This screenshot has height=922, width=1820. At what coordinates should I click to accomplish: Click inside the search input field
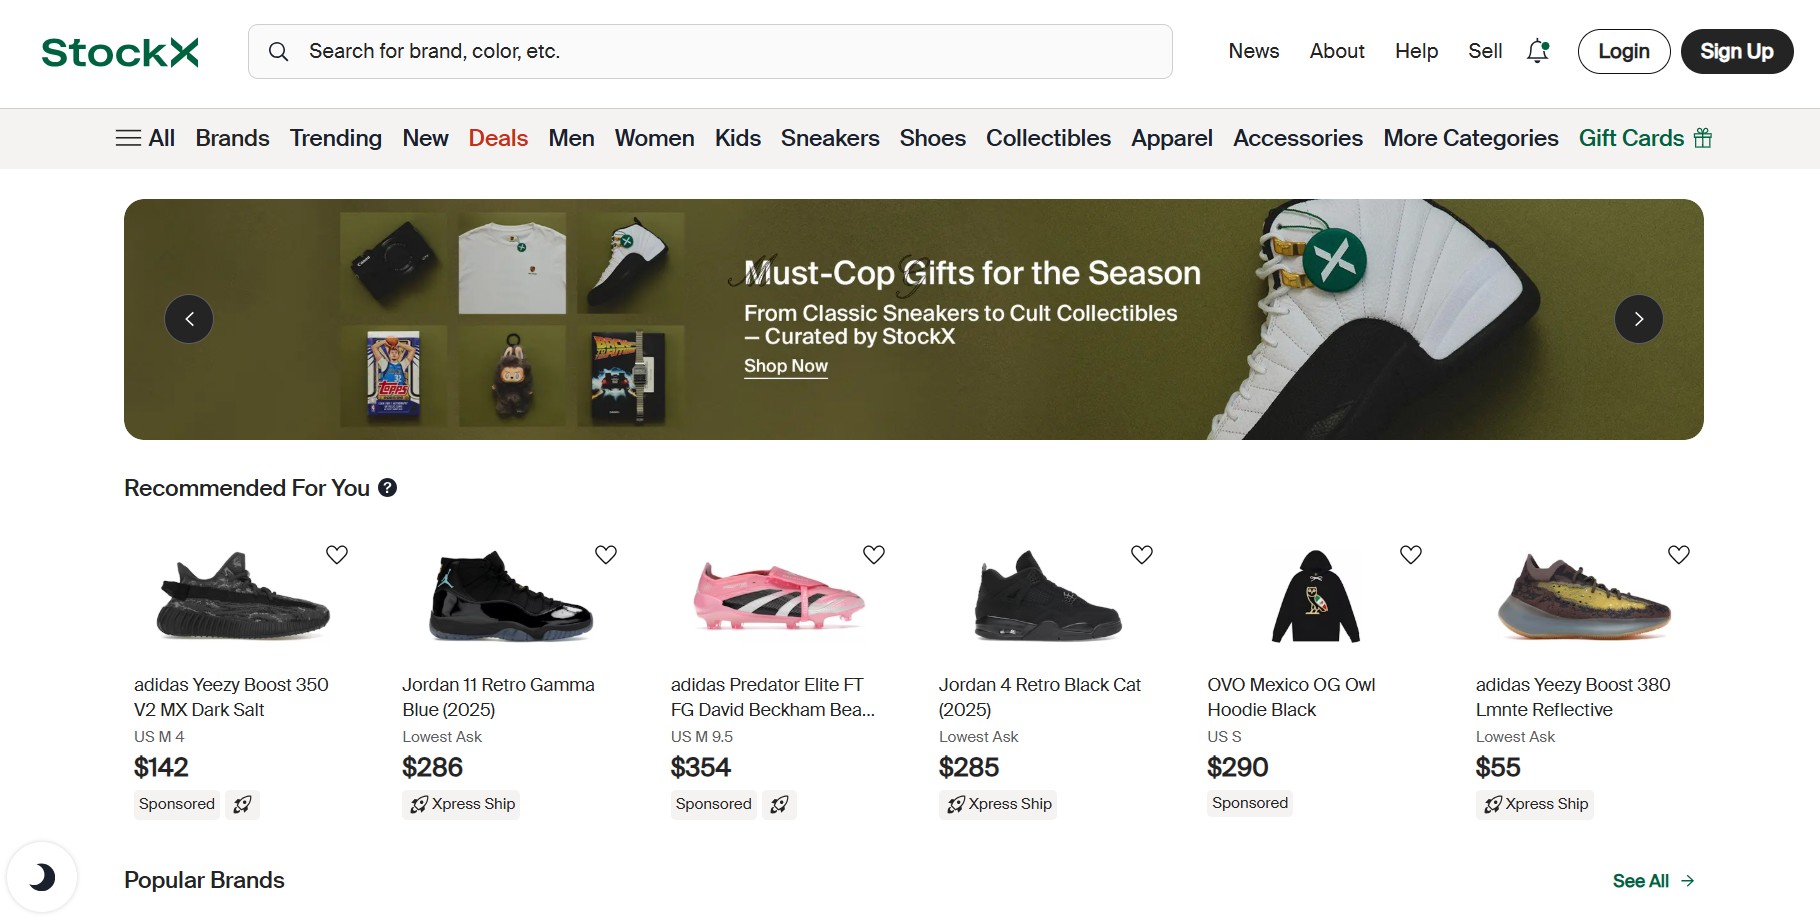click(700, 51)
